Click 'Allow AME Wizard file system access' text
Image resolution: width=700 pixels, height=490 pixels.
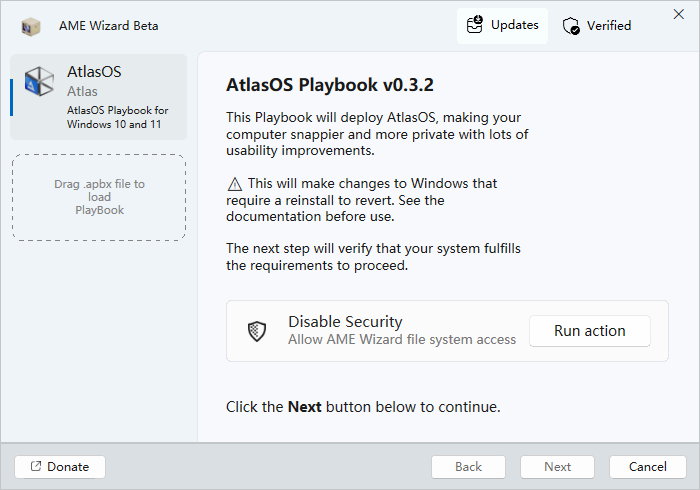point(402,340)
